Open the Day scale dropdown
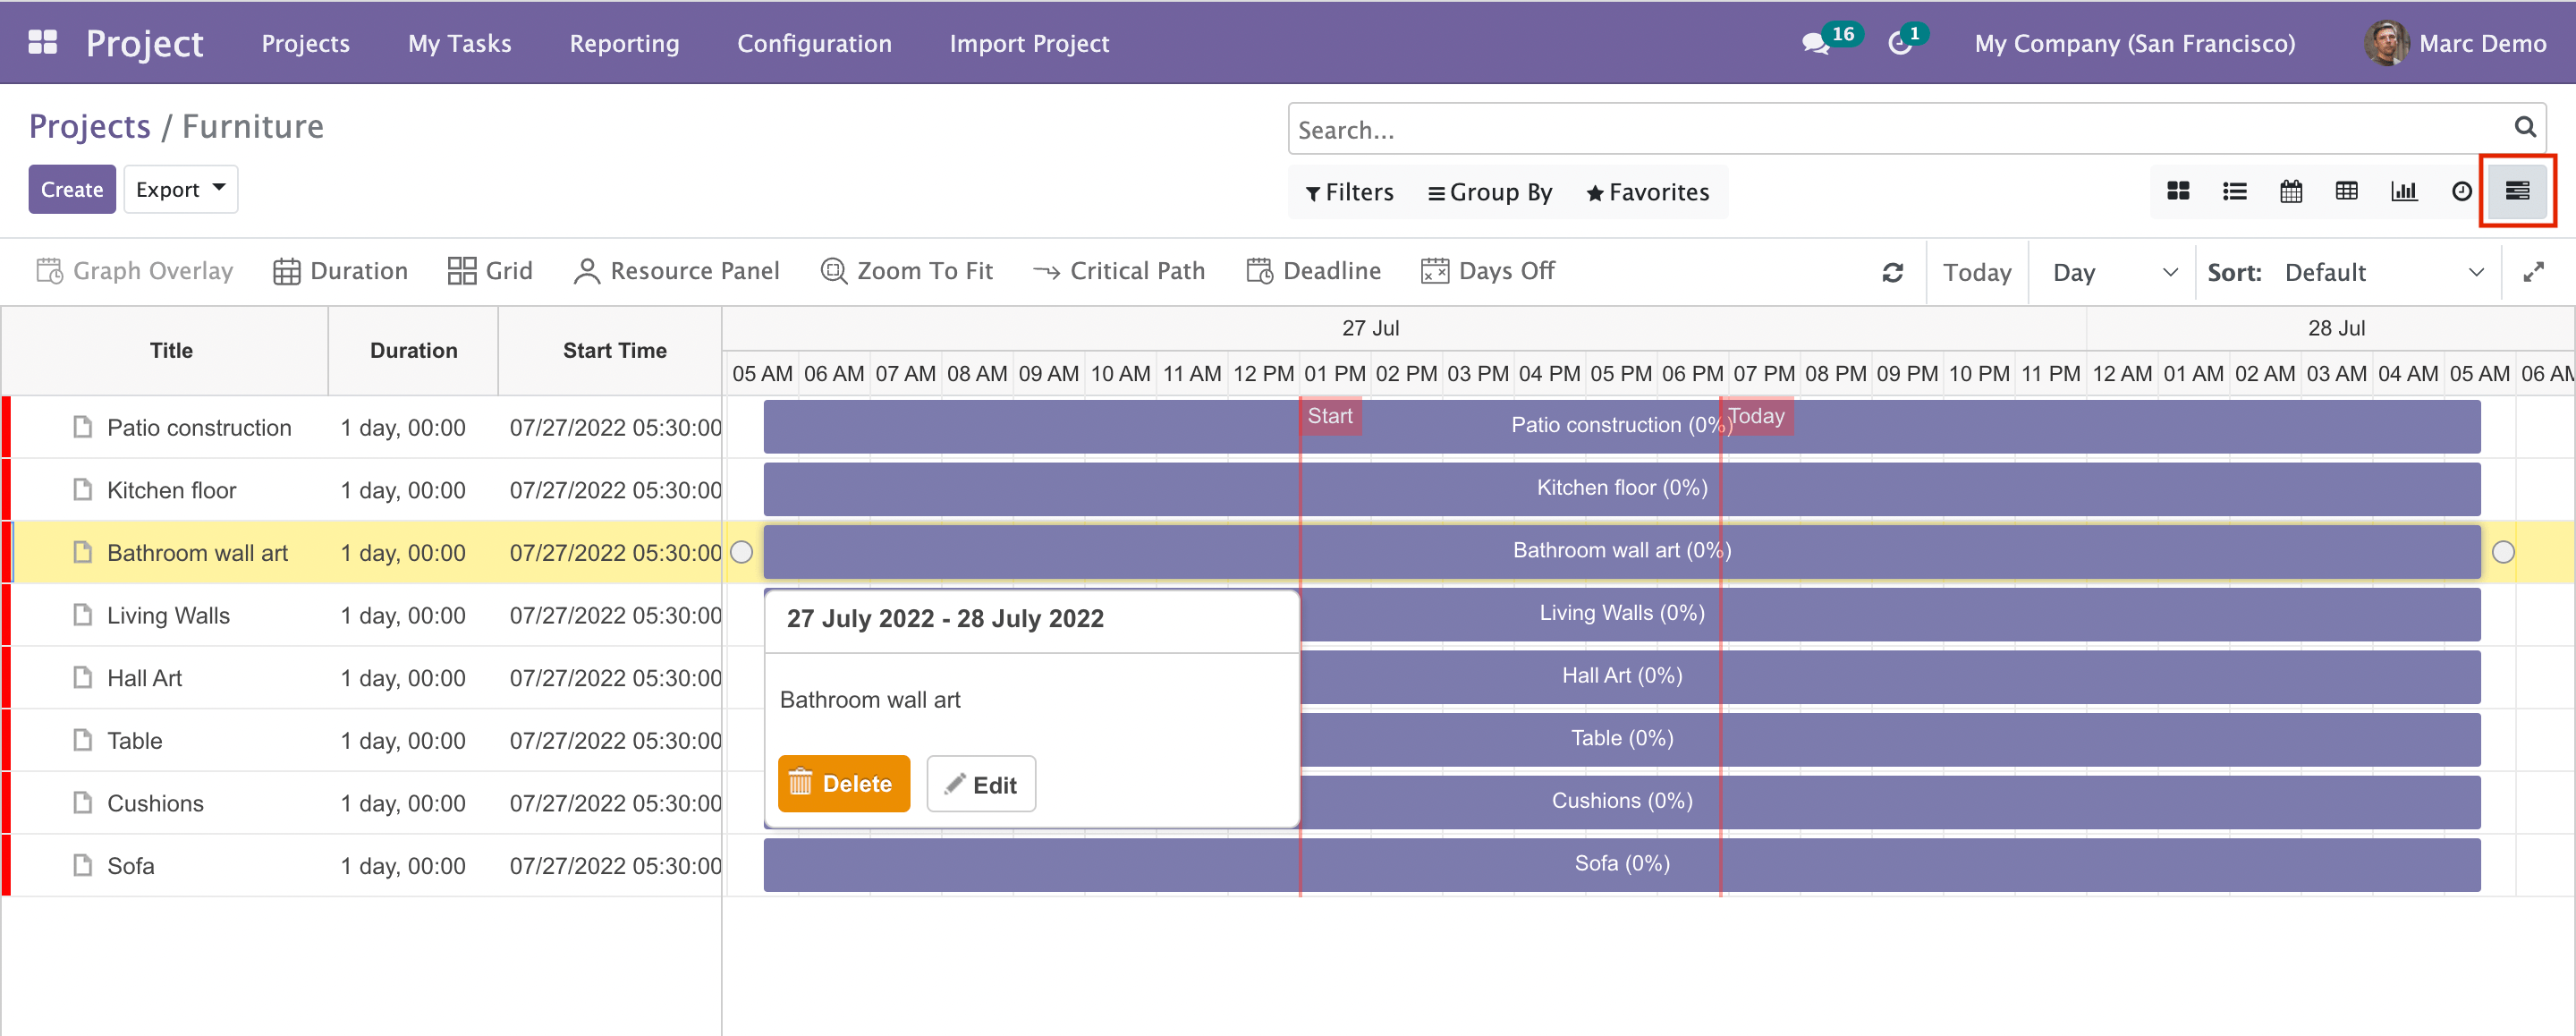The width and height of the screenshot is (2576, 1036). (x=2112, y=272)
